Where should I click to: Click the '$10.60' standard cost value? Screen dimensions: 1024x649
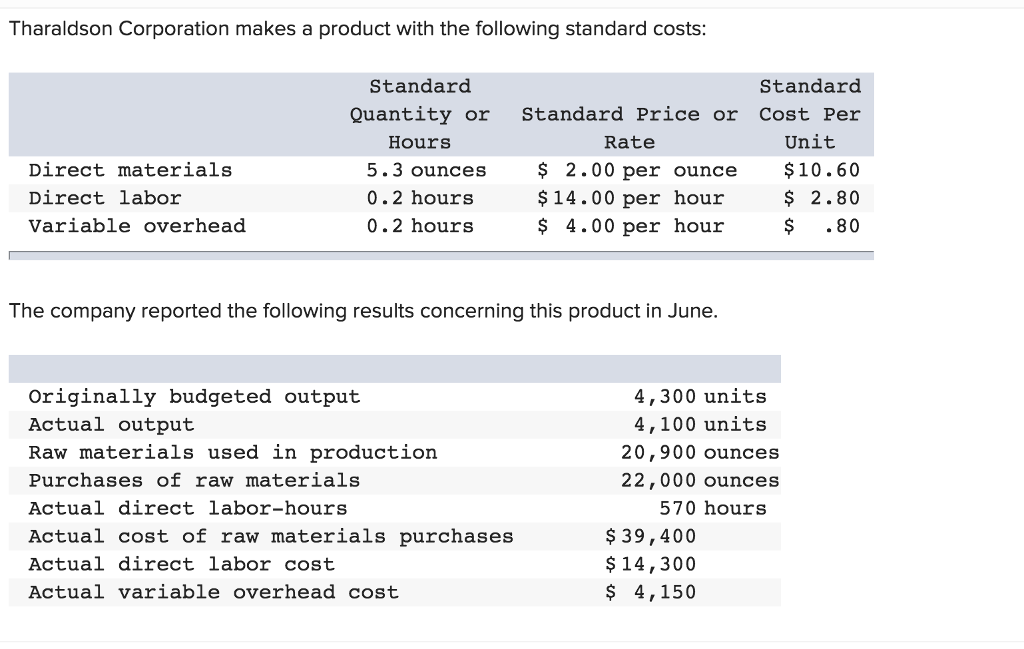[822, 170]
